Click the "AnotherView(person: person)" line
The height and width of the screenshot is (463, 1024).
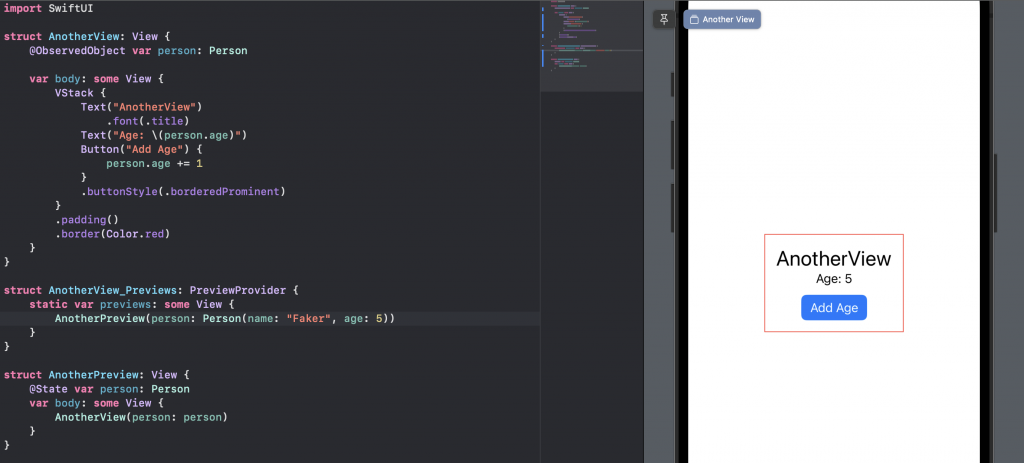coord(142,417)
